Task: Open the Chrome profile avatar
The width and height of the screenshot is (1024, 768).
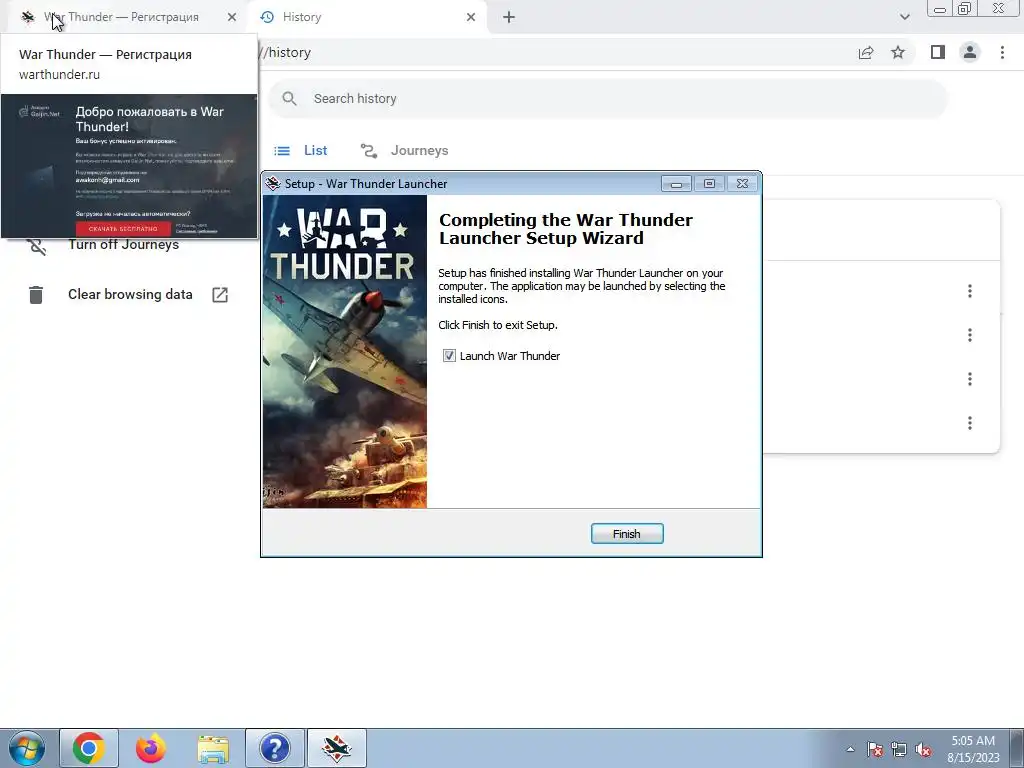Action: (x=970, y=52)
